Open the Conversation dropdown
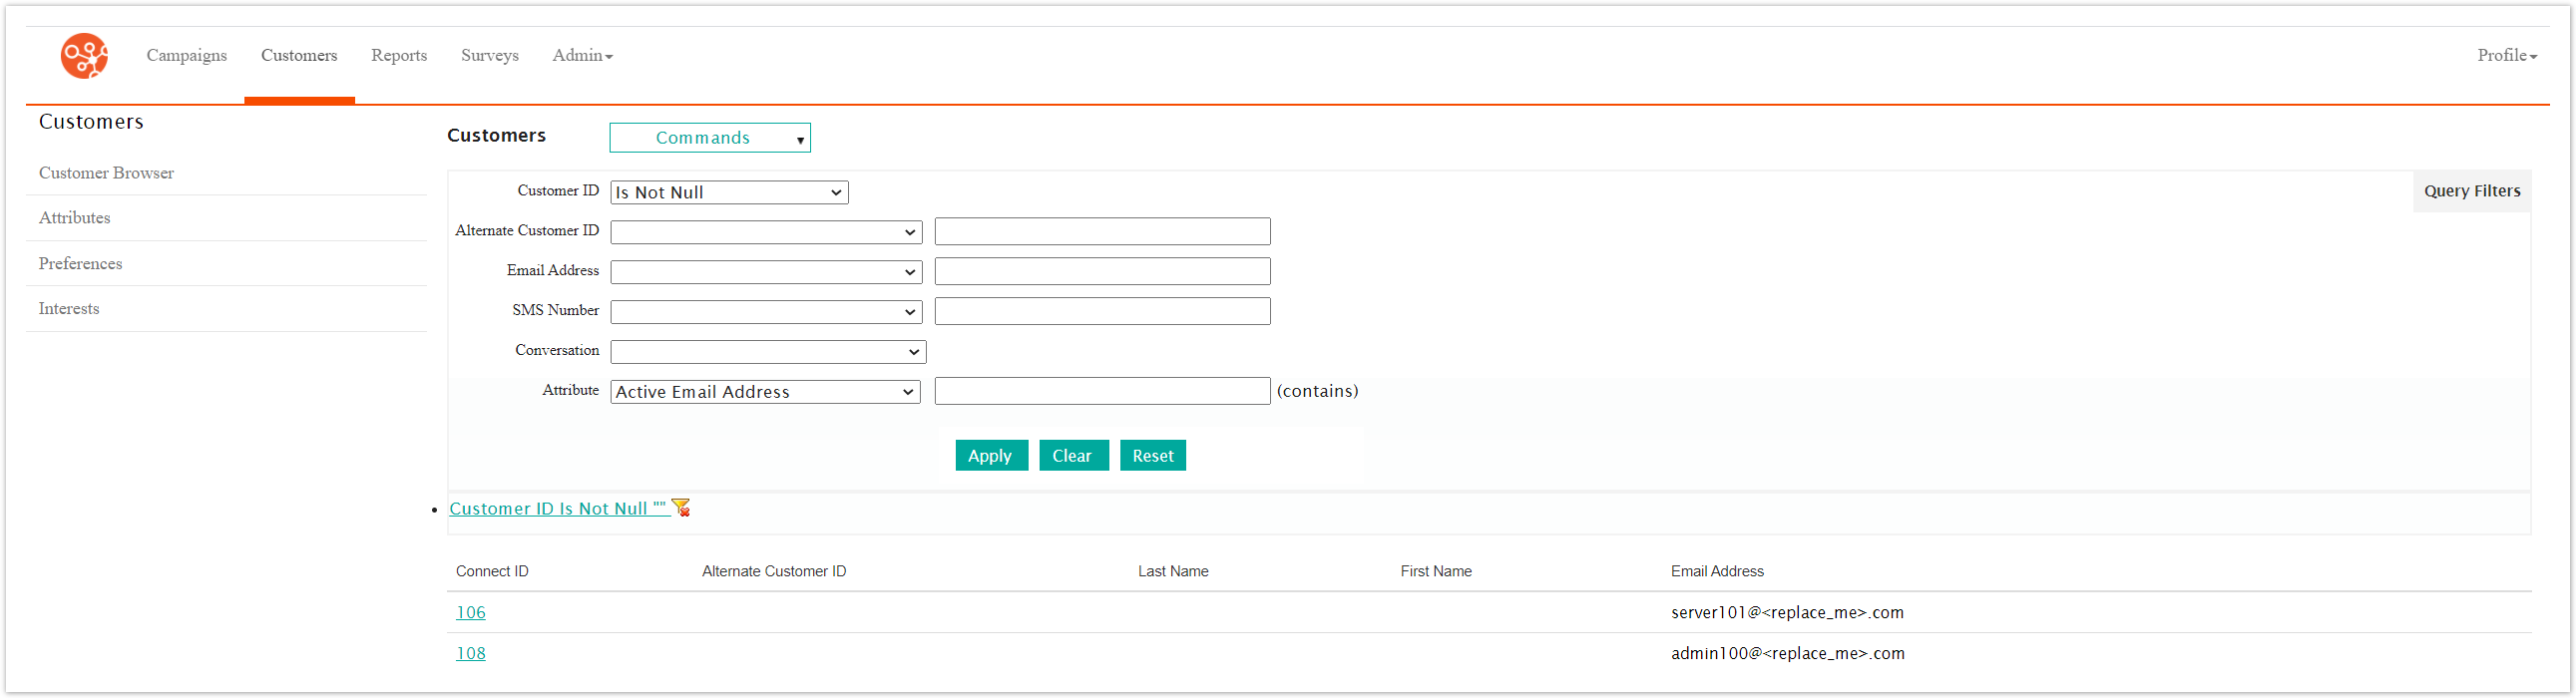This screenshot has height=698, width=2576. [768, 352]
